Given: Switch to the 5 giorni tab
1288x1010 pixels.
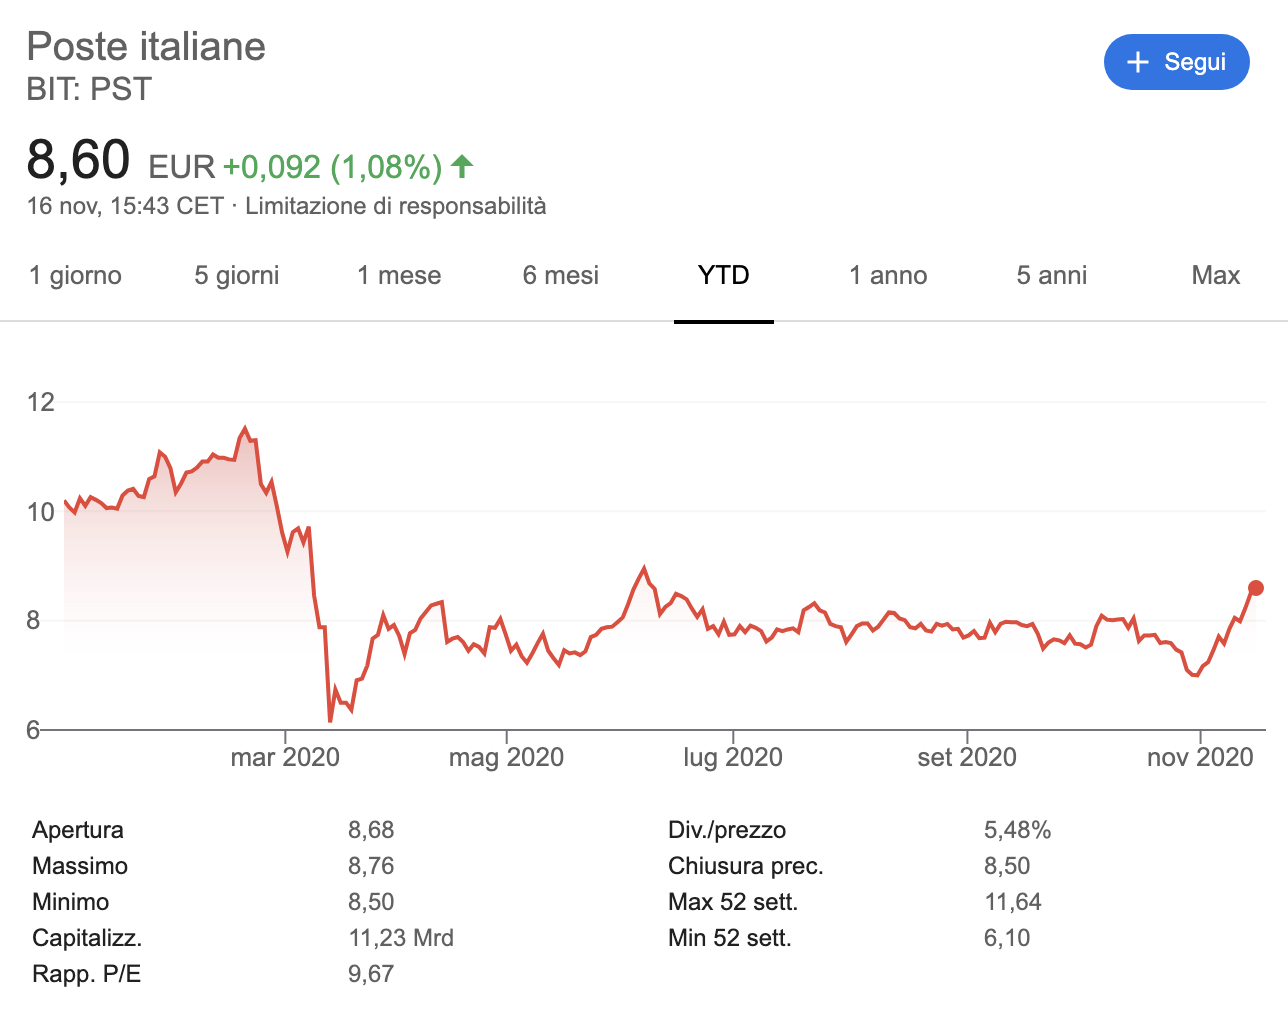Looking at the screenshot, I should tap(237, 275).
